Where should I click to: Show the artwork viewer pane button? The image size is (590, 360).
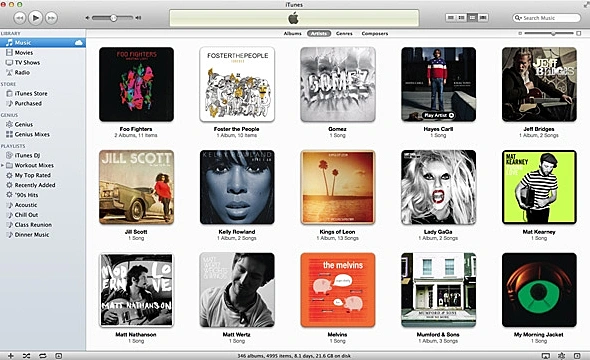click(59, 355)
